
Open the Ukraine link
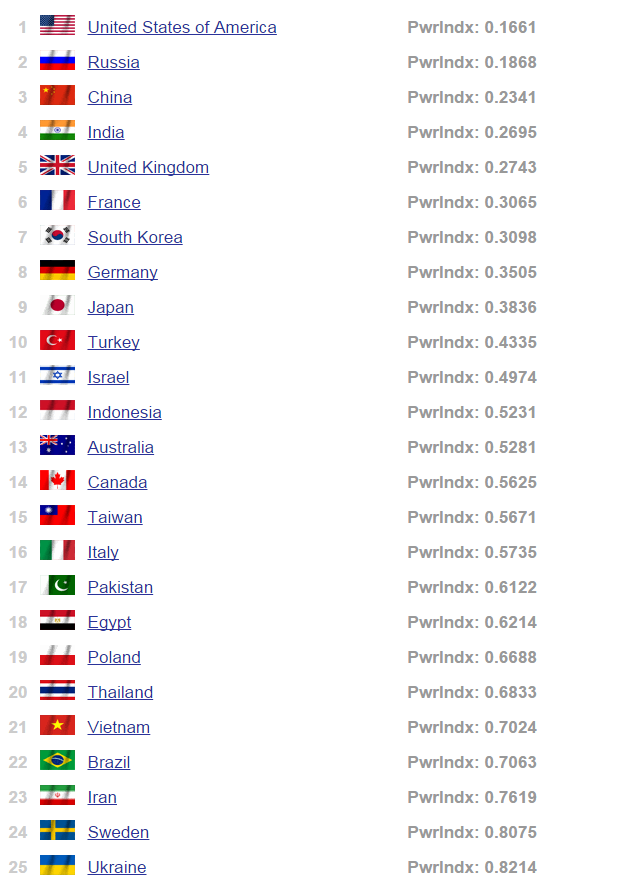tap(117, 867)
